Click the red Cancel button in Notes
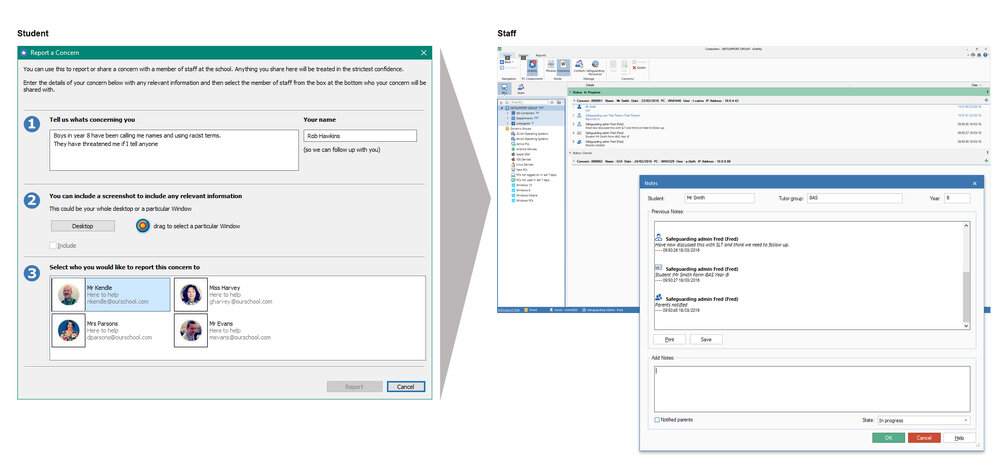1000x468 pixels. pos(924,438)
